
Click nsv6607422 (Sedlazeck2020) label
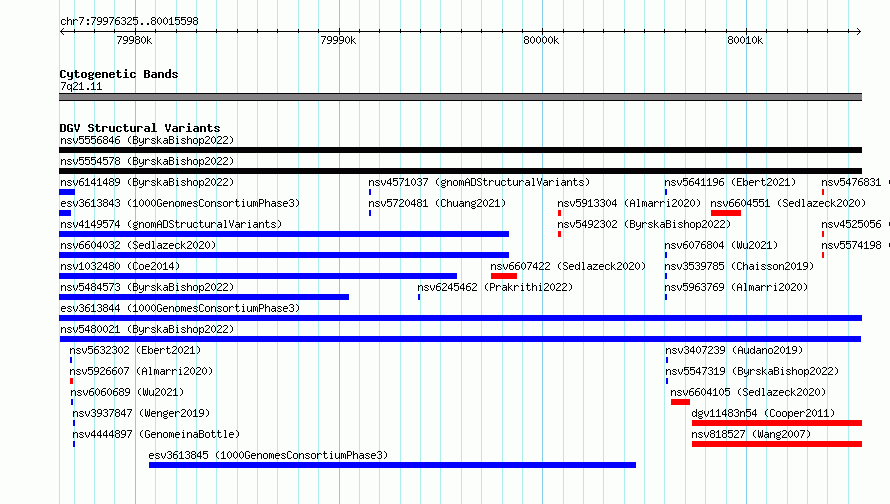click(x=568, y=266)
